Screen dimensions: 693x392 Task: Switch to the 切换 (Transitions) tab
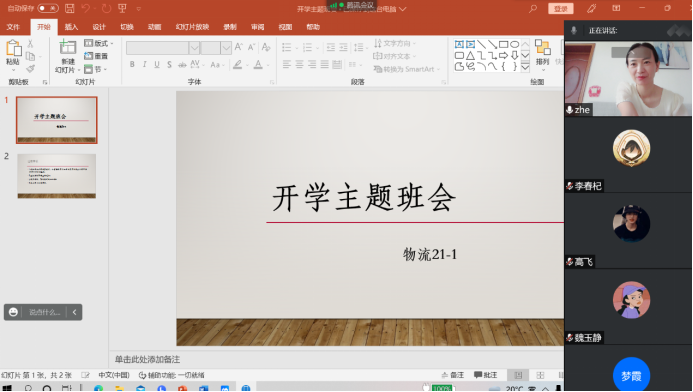coord(127,27)
